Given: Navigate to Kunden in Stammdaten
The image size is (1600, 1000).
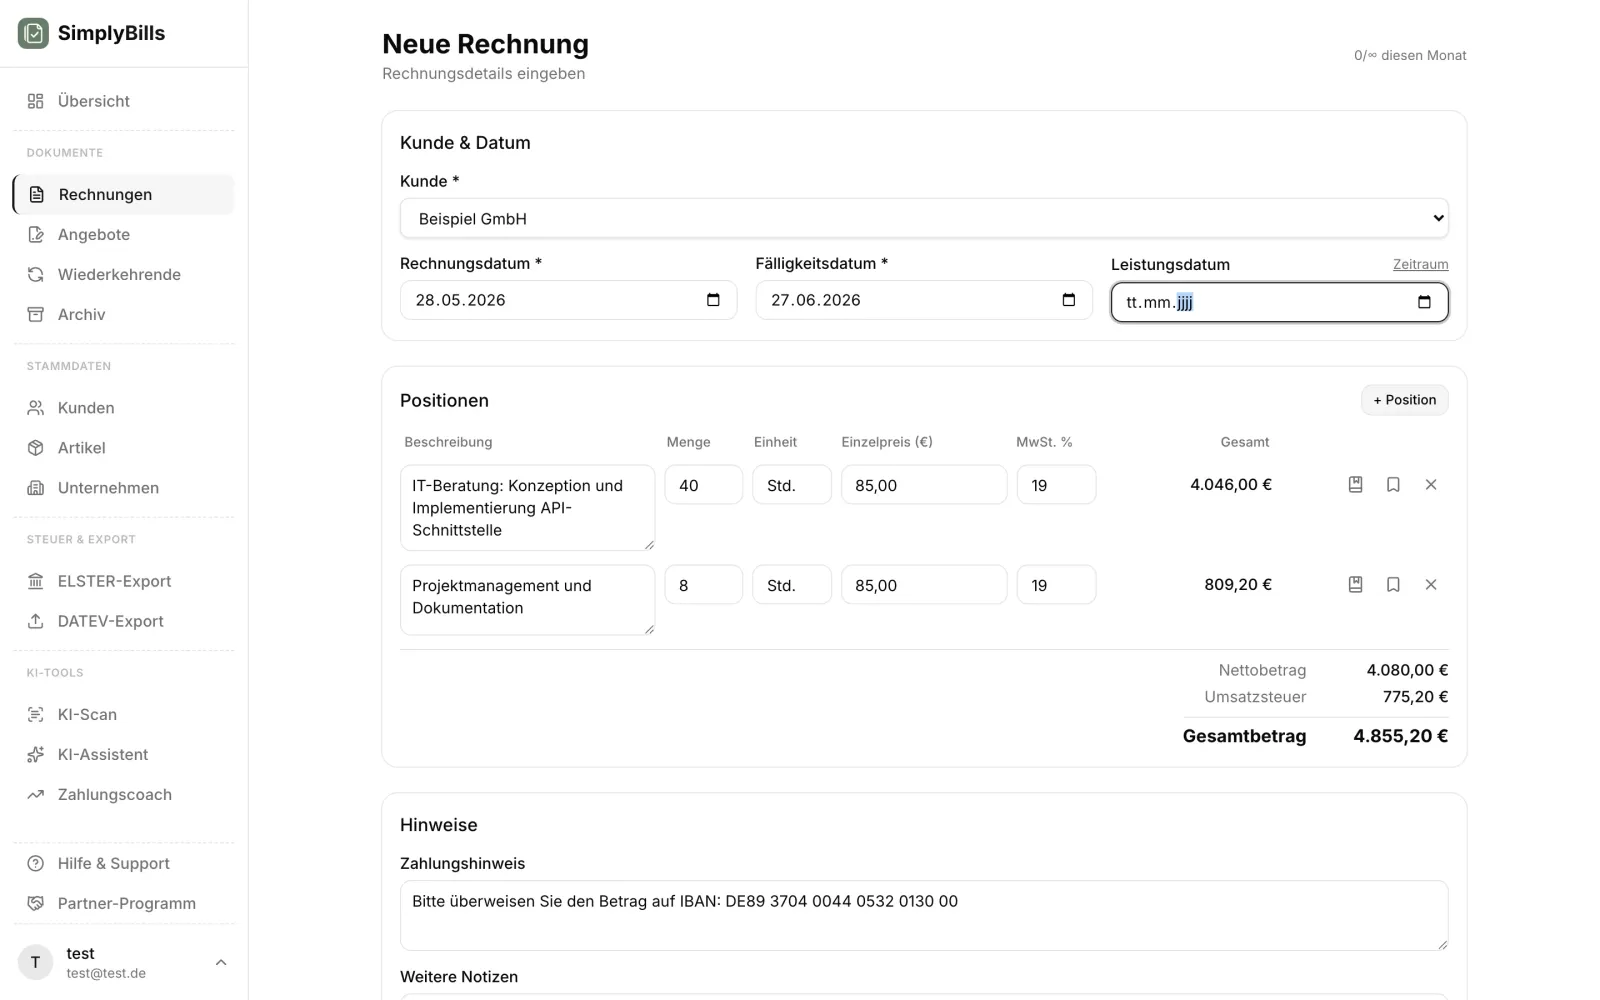Looking at the screenshot, I should pos(124,408).
